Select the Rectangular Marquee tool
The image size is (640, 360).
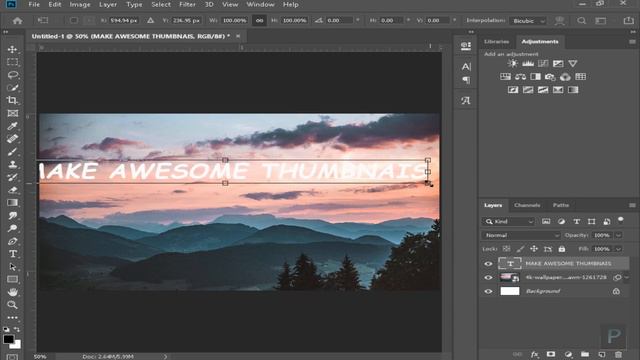12,62
